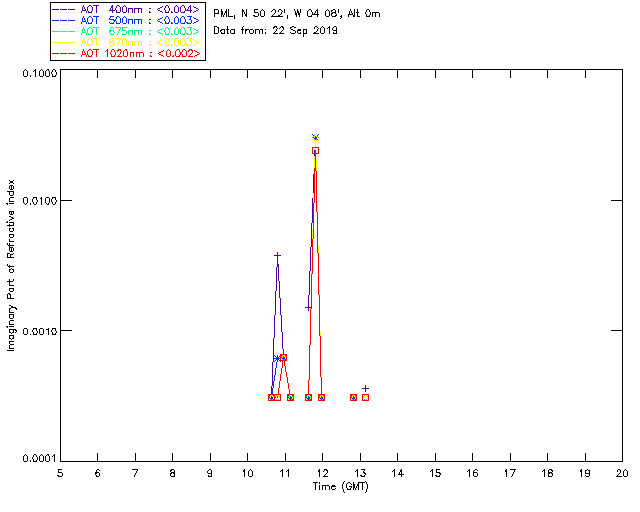The height and width of the screenshot is (512, 640).
Task: Click the x-axis tick label 17
Action: [510, 473]
